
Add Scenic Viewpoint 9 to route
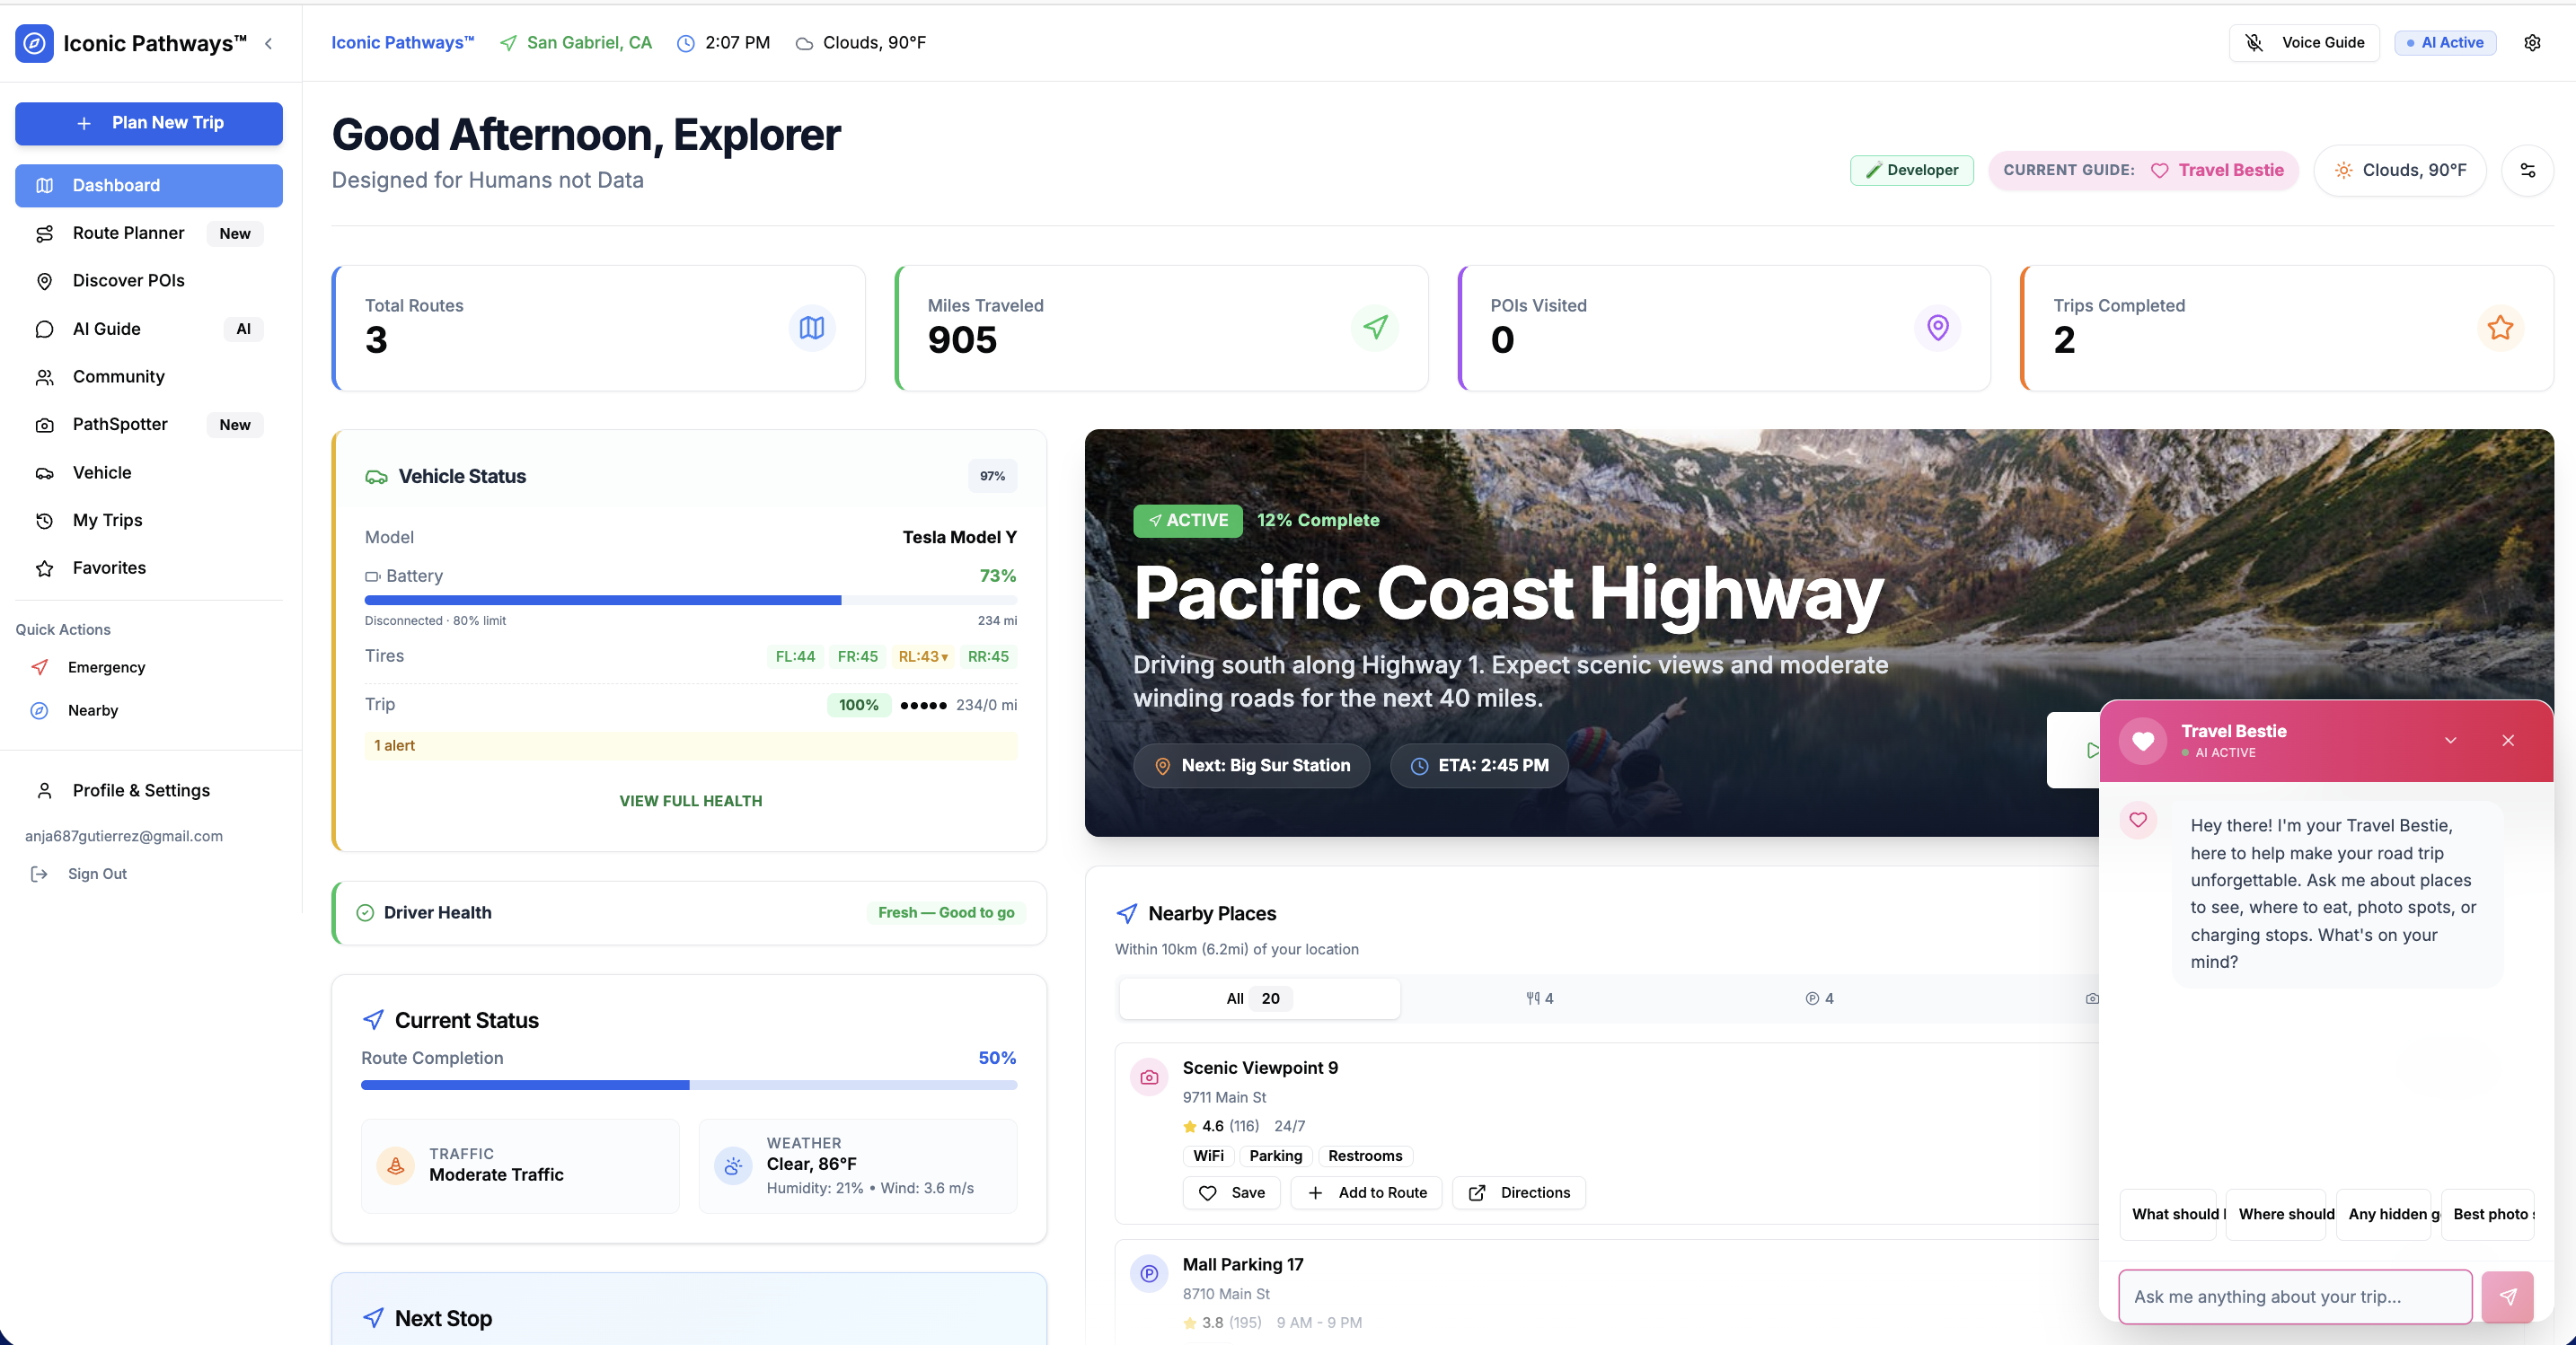(x=1366, y=1193)
